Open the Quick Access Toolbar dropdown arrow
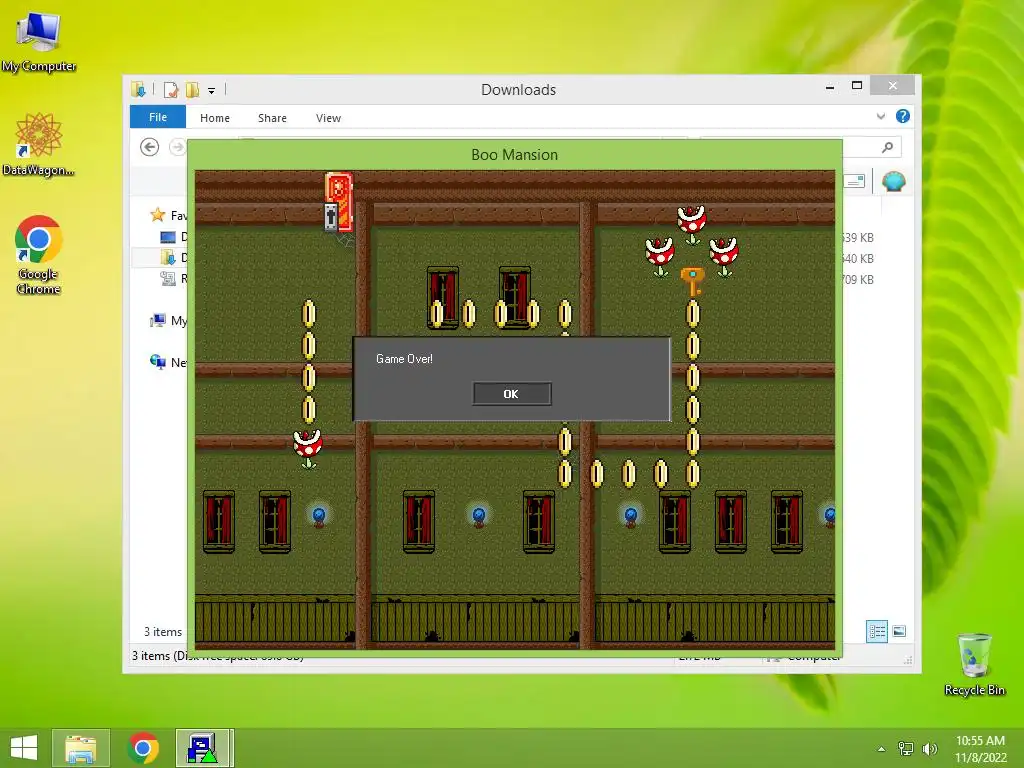This screenshot has height=768, width=1024. (x=212, y=91)
